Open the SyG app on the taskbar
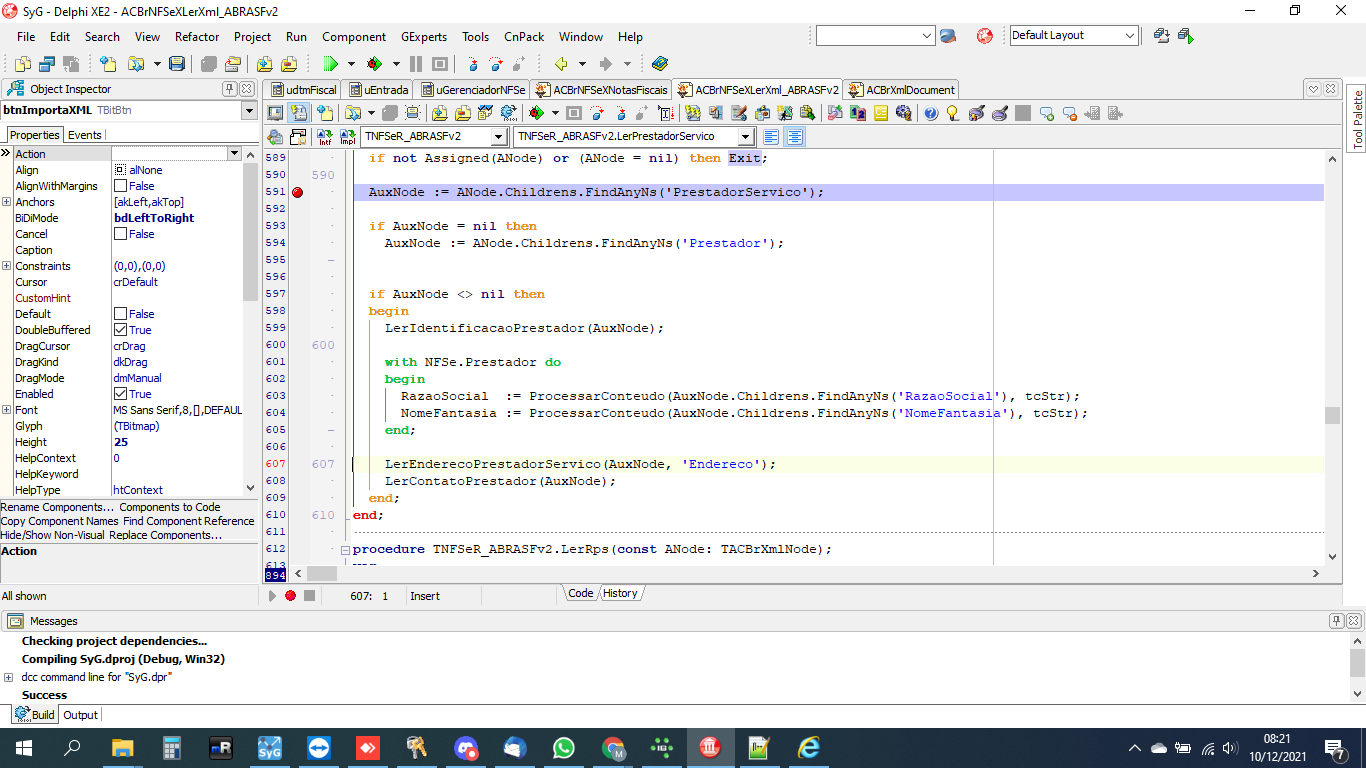This screenshot has width=1366, height=768. pyautogui.click(x=269, y=748)
